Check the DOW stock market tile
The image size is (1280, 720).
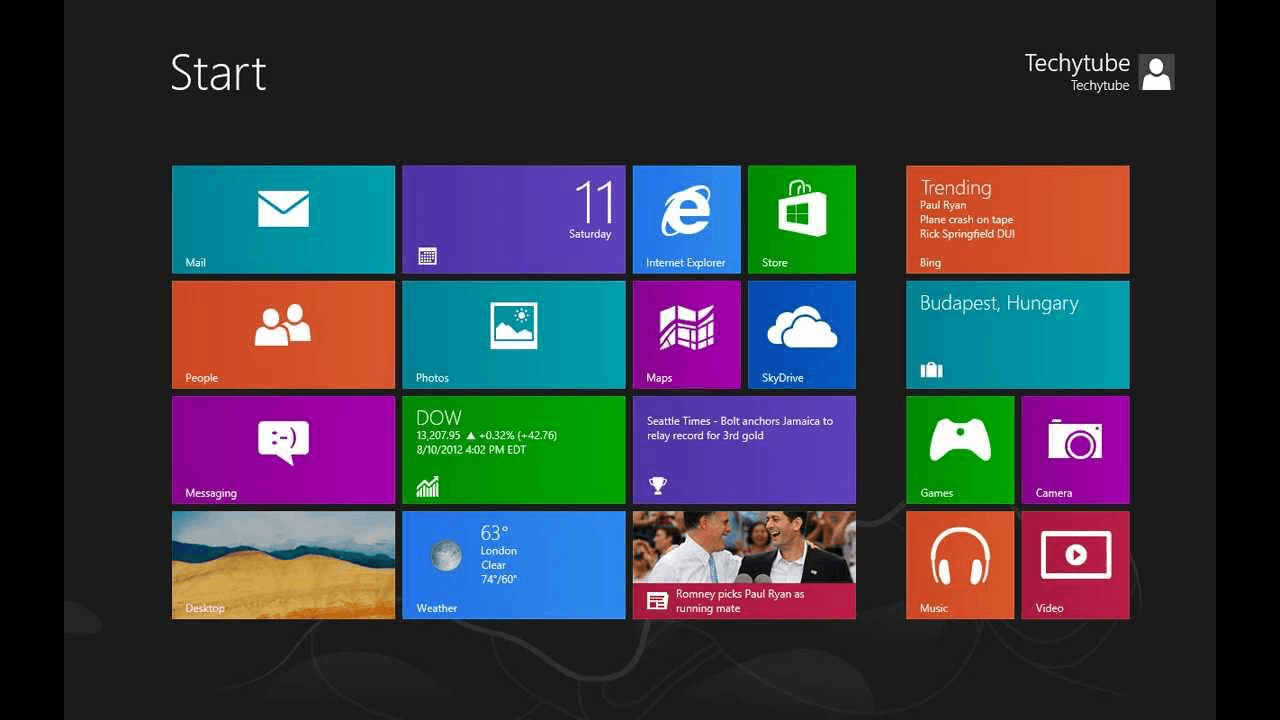pos(513,449)
